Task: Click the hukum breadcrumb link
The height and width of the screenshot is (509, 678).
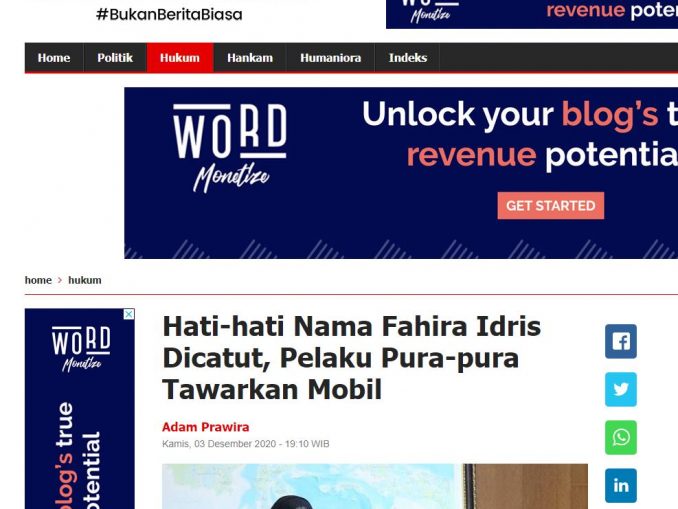Action: point(85,280)
